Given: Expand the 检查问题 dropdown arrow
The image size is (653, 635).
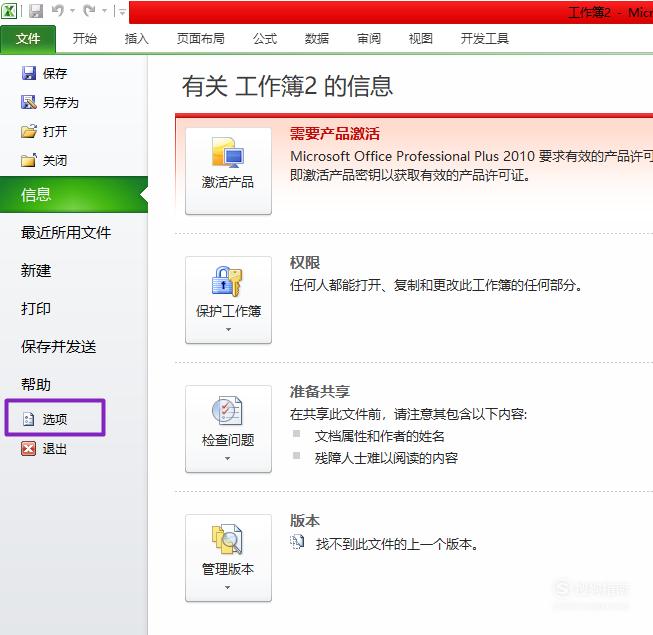Looking at the screenshot, I should tap(228, 458).
